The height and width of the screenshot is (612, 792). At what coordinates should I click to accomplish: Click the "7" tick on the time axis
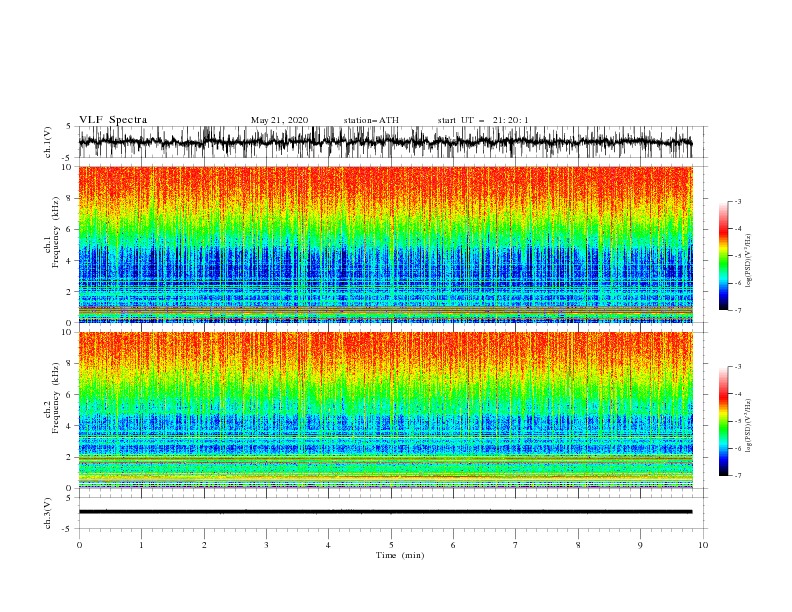tap(516, 545)
